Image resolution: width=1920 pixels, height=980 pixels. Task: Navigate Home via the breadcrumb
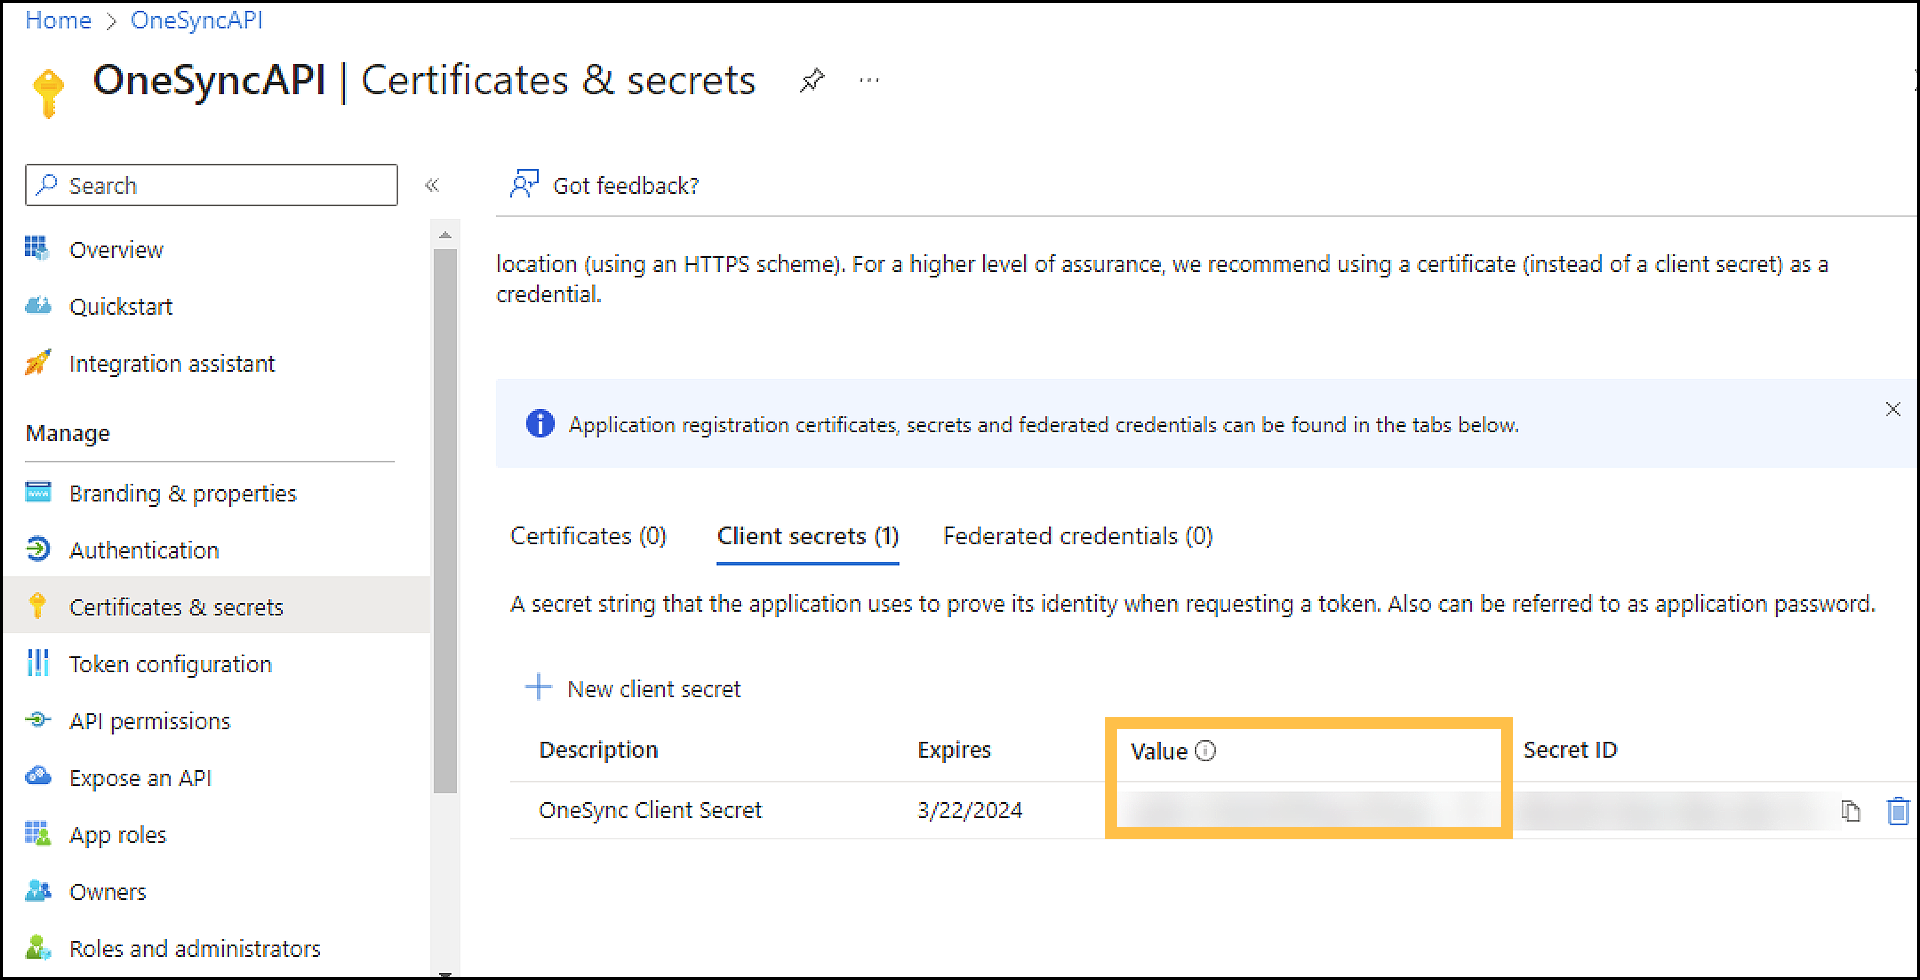[x=57, y=19]
